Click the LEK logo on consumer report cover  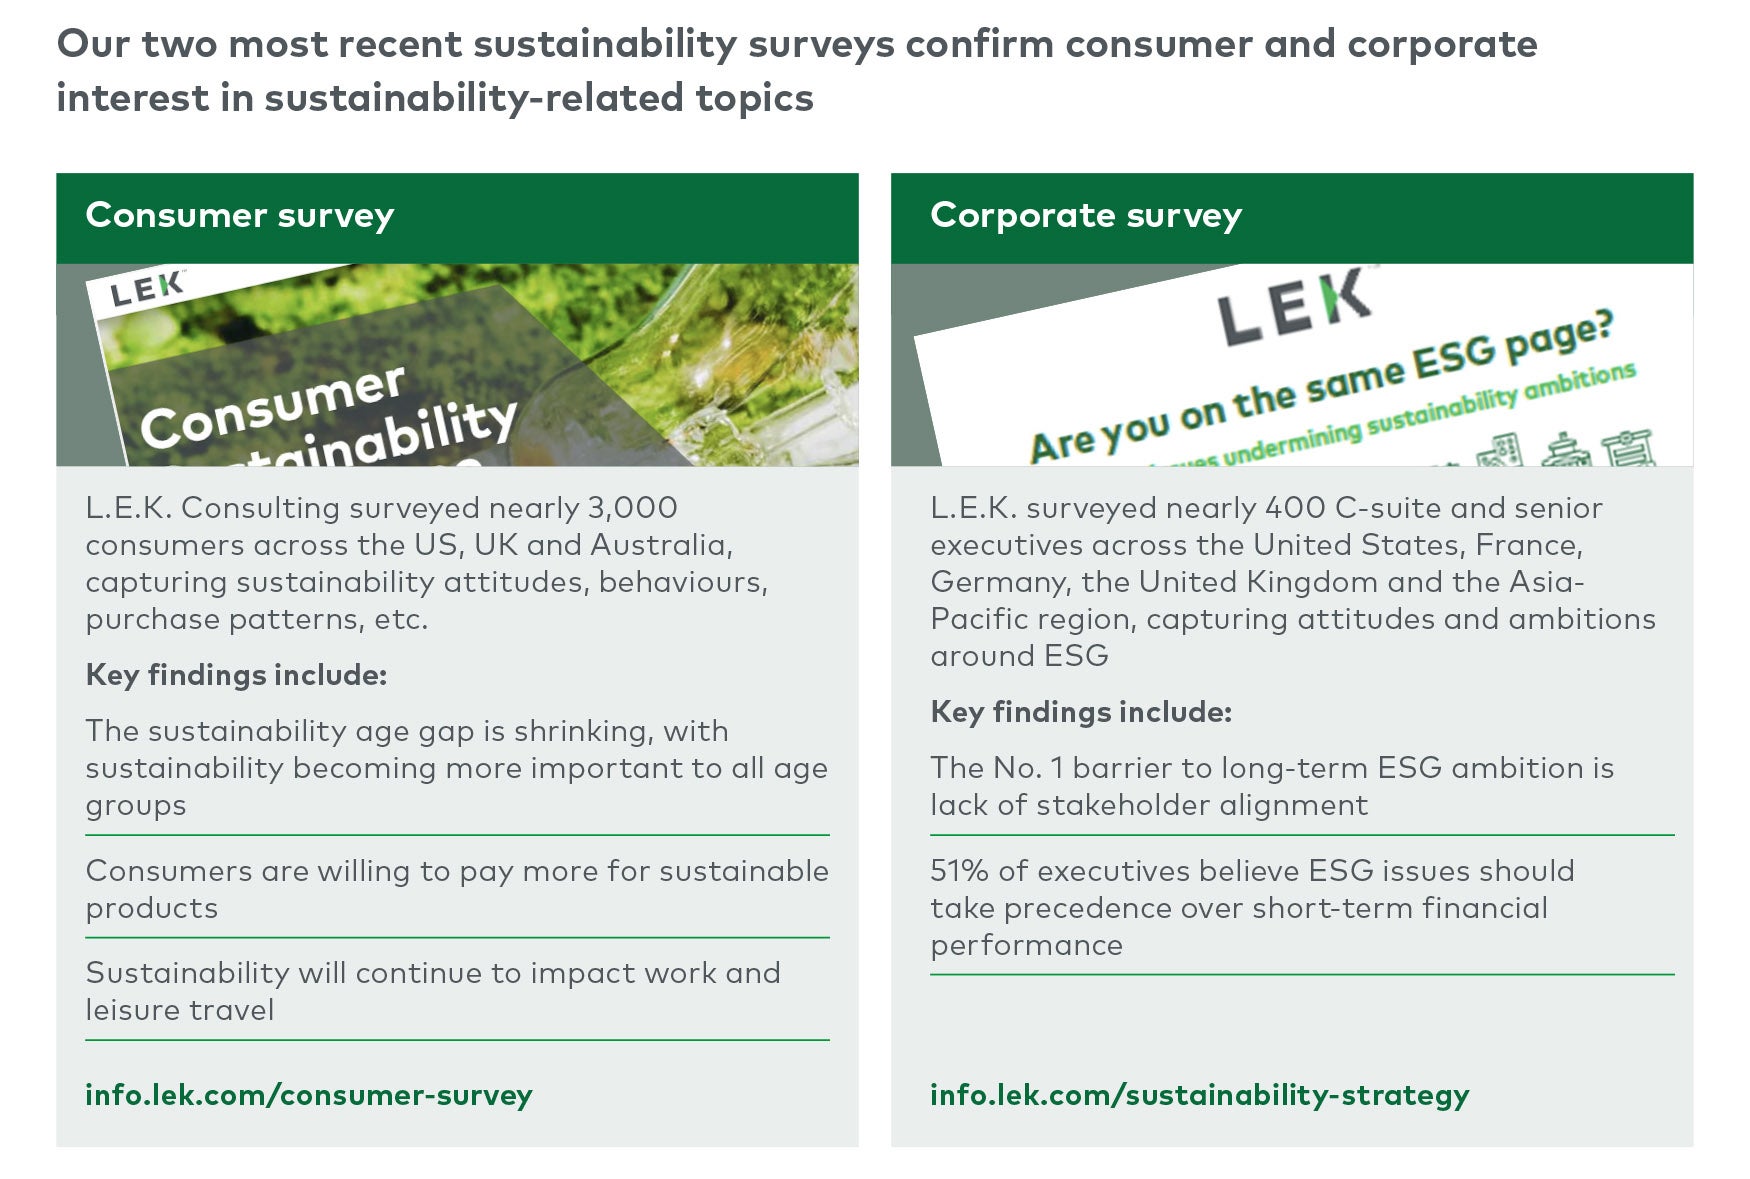point(147,289)
